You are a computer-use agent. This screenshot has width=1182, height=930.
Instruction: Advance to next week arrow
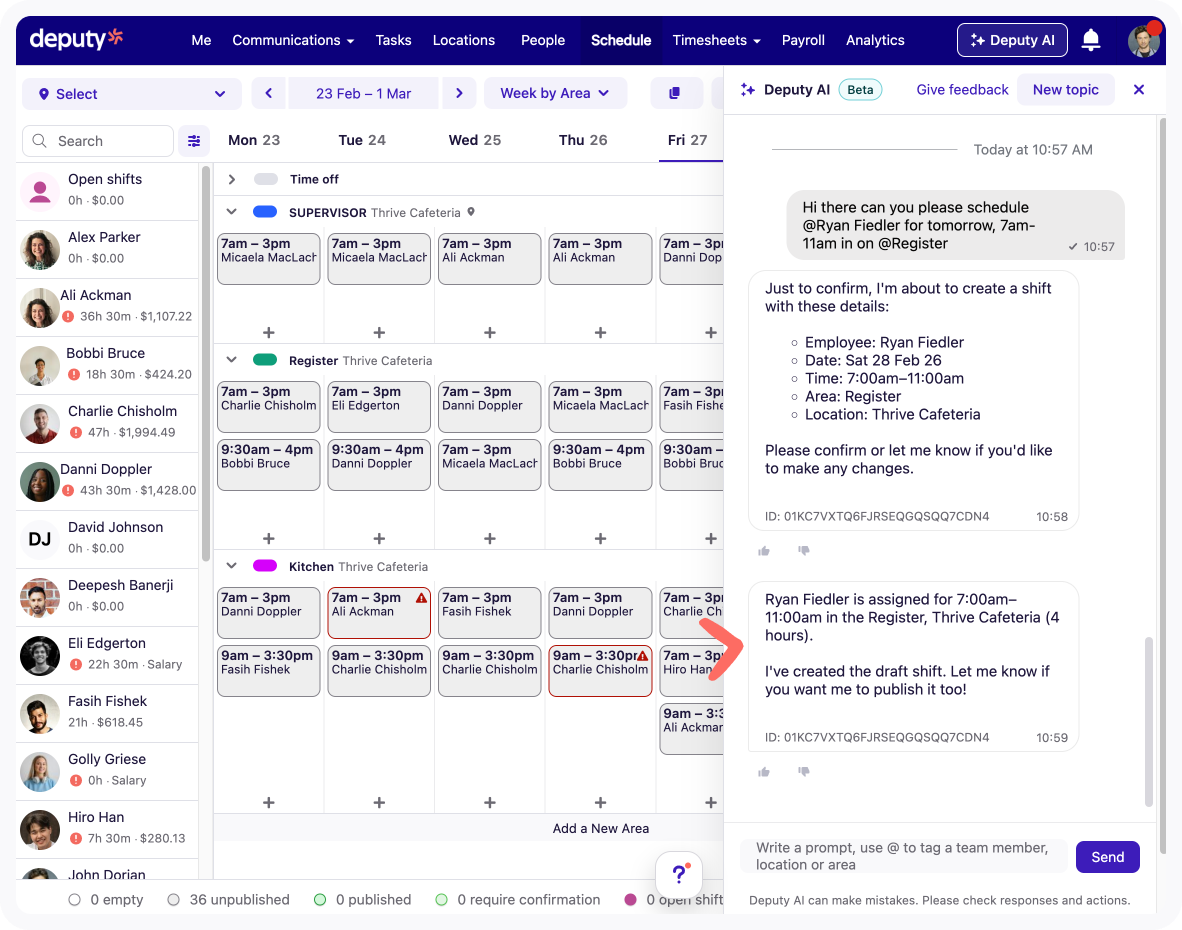click(x=459, y=93)
